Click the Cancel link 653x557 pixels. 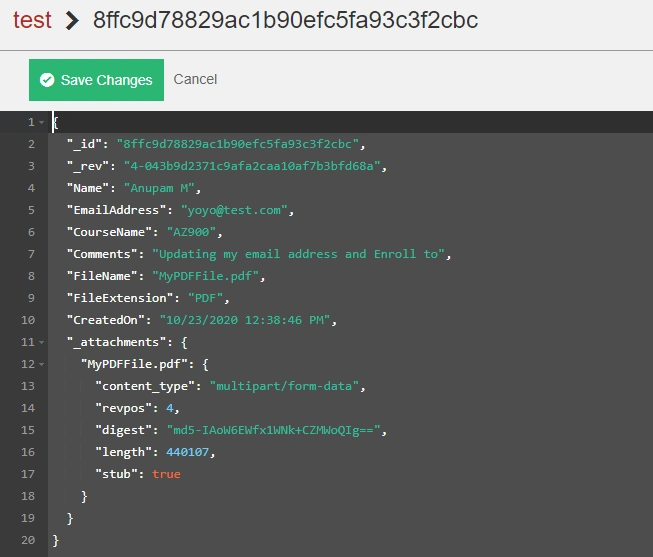click(195, 79)
